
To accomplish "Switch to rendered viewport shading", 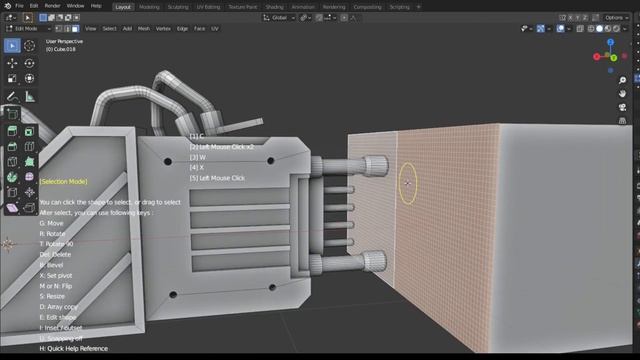I will 616,29.
